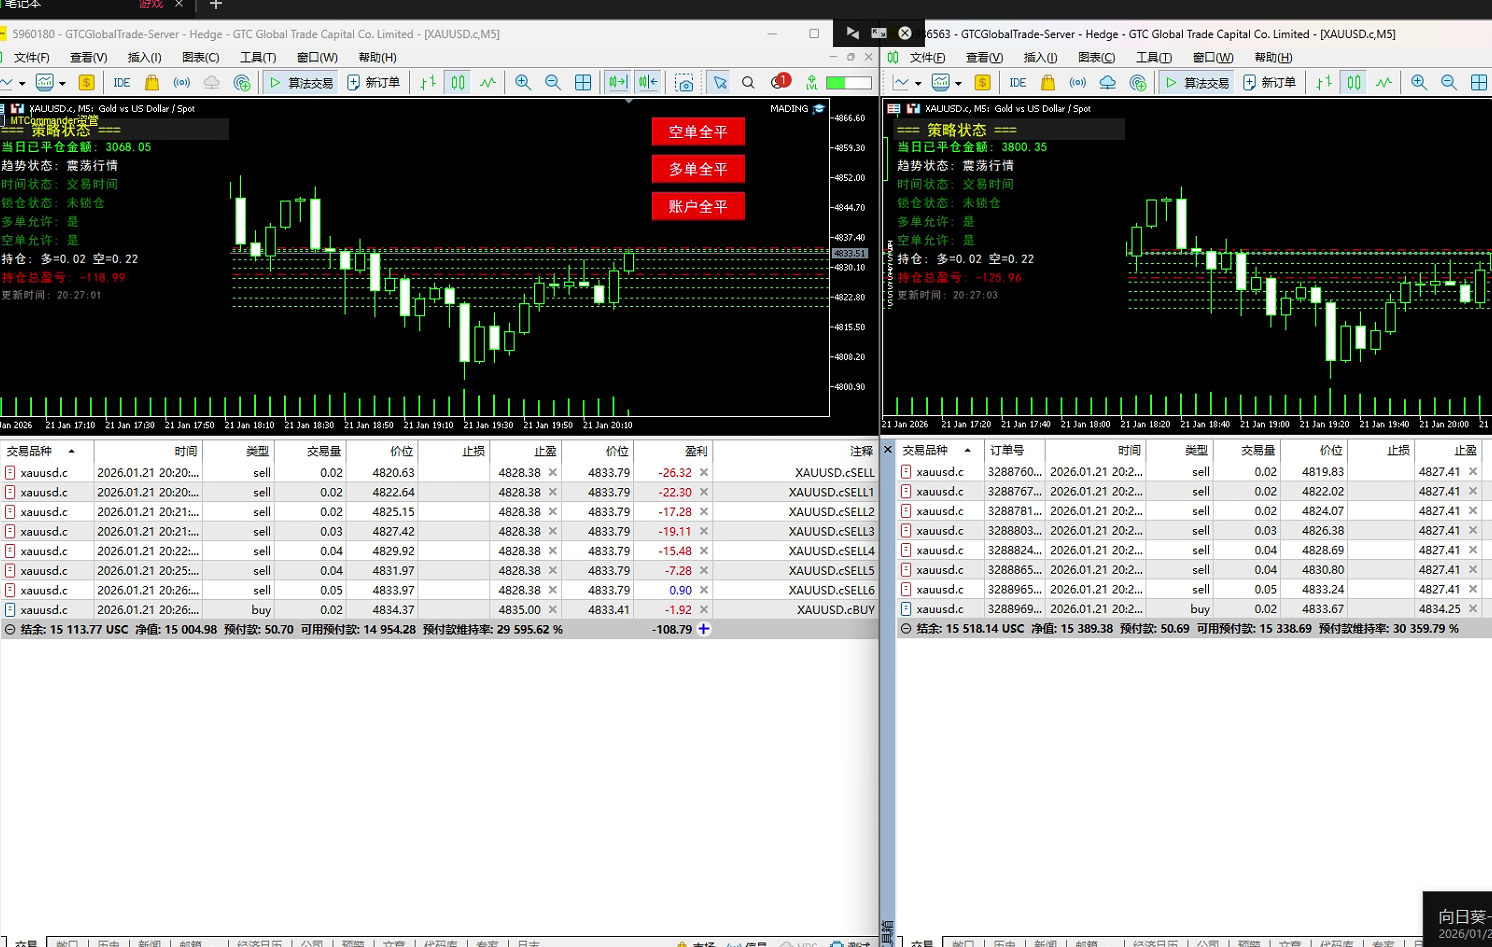Click the red 账户全平 button
Image resolution: width=1492 pixels, height=947 pixels.
coord(698,206)
